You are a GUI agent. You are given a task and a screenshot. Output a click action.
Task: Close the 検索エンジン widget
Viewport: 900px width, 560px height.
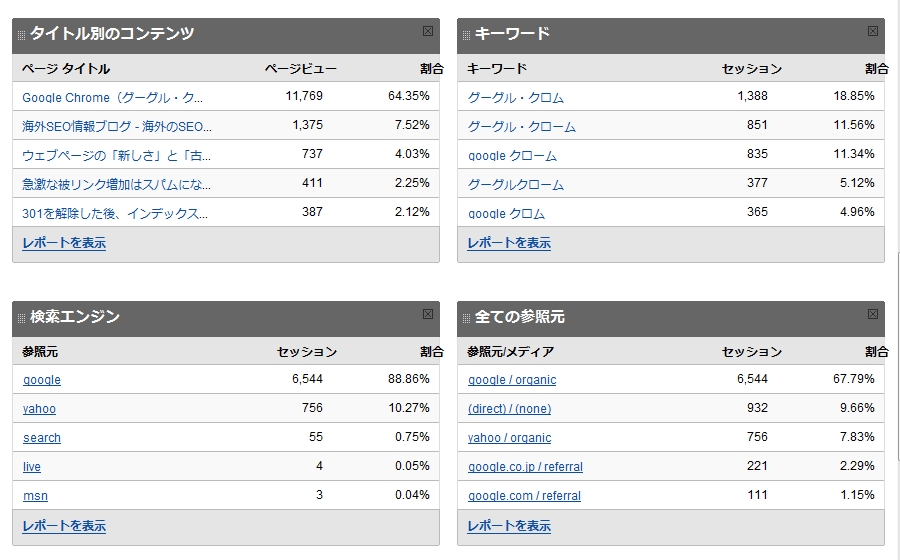pos(428,314)
